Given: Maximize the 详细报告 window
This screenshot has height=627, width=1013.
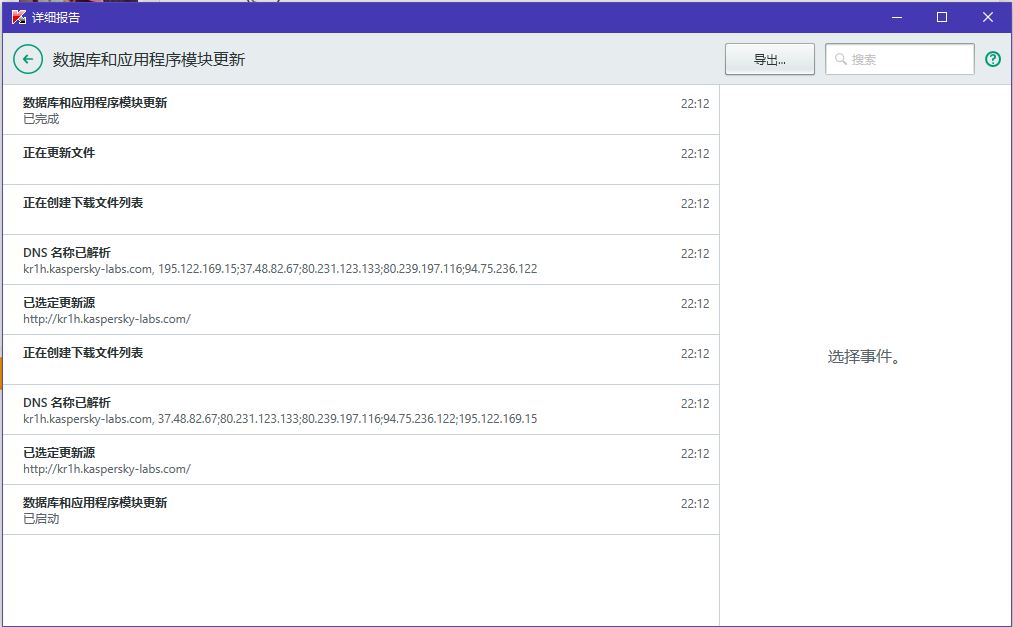Looking at the screenshot, I should point(942,17).
